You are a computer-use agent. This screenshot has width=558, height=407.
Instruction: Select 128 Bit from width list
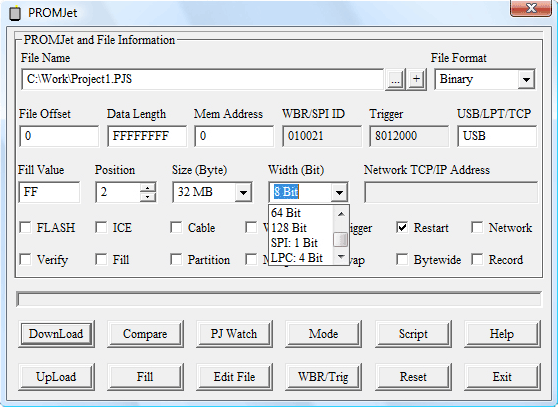(301, 228)
